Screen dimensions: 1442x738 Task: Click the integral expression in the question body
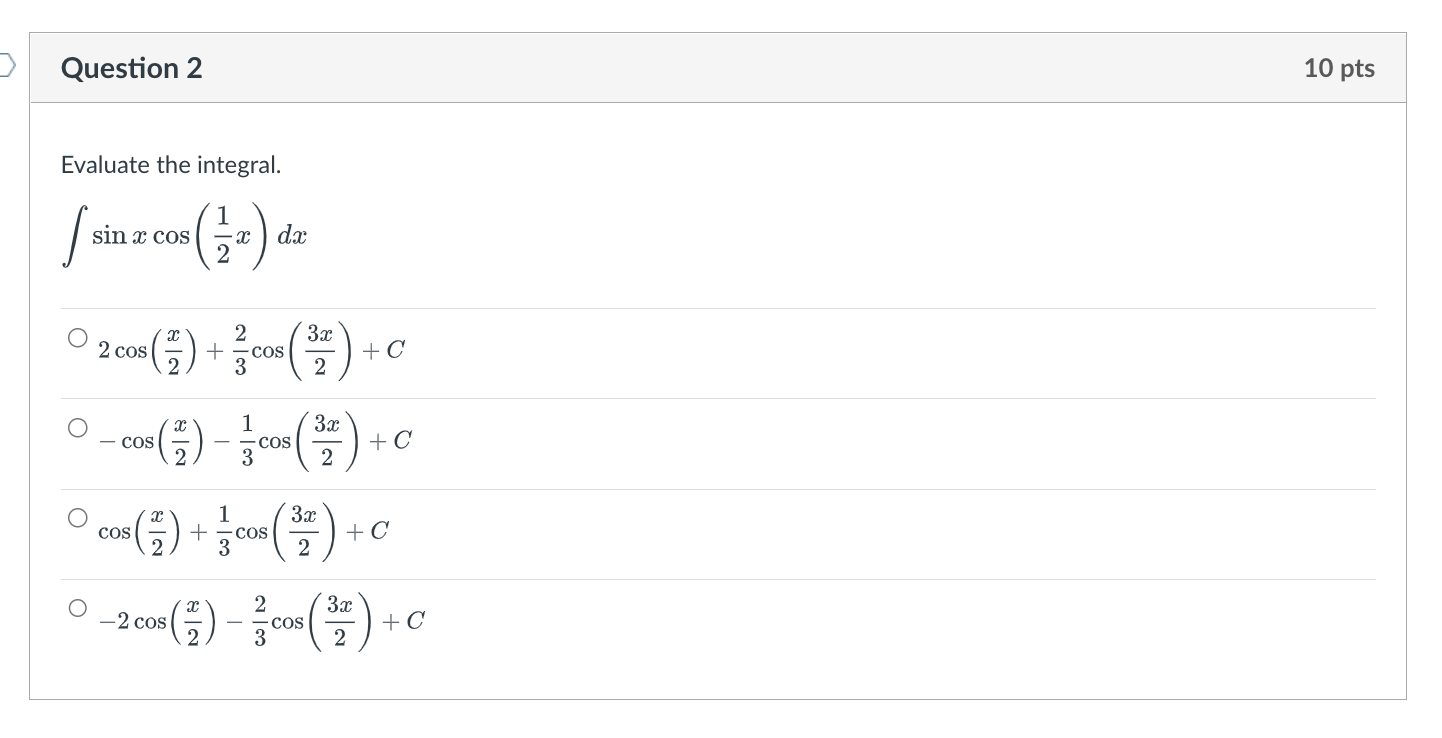[183, 235]
